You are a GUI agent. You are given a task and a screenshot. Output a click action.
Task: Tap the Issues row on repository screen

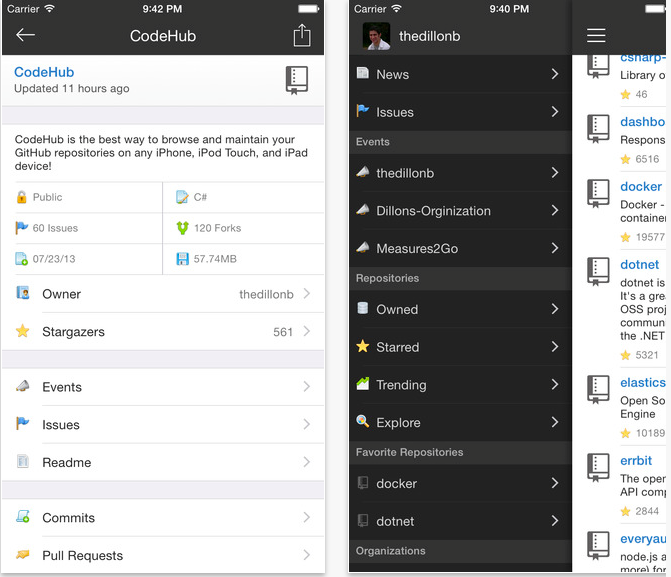(x=163, y=424)
